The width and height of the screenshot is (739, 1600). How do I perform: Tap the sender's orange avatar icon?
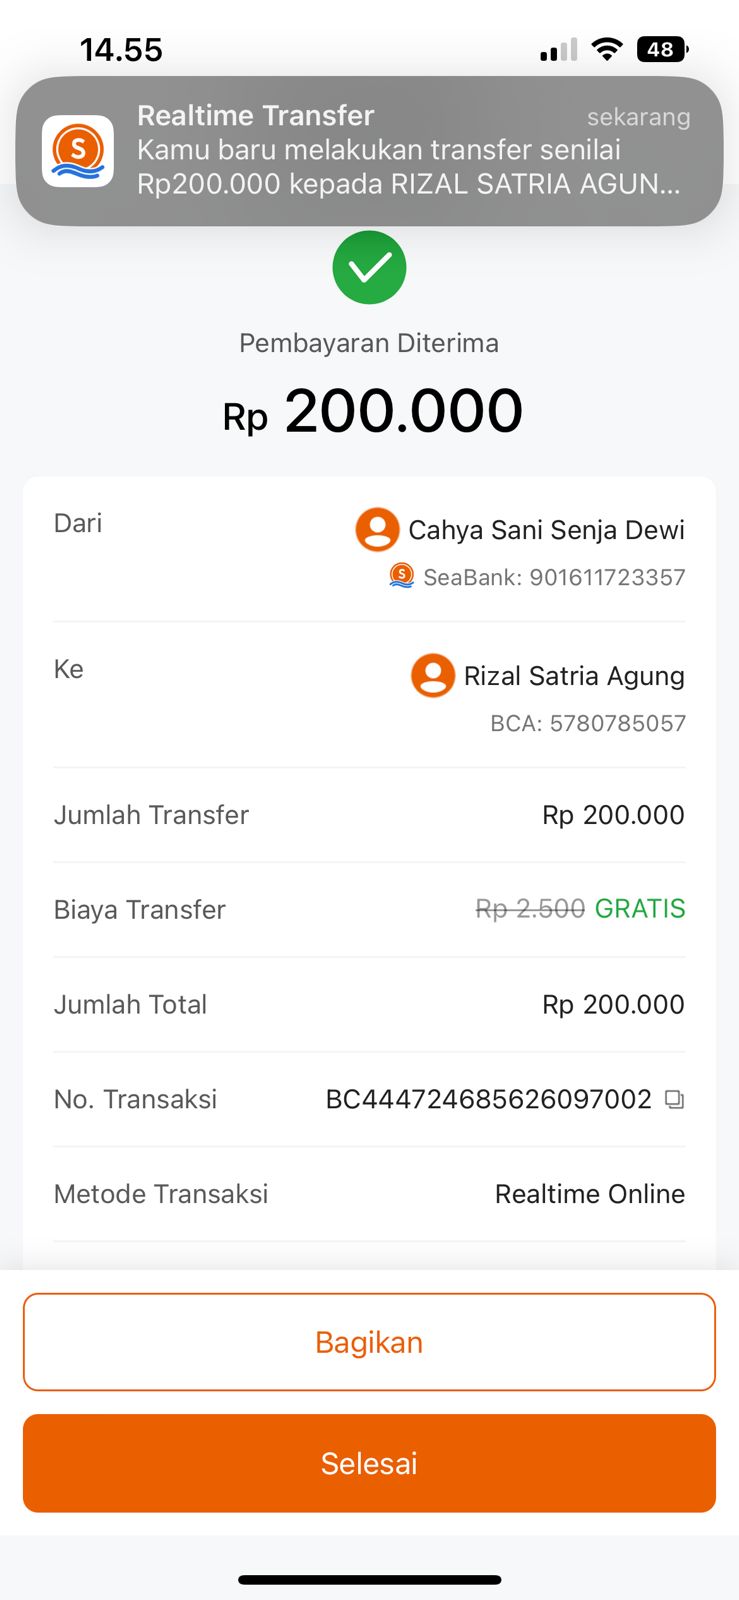tap(377, 529)
